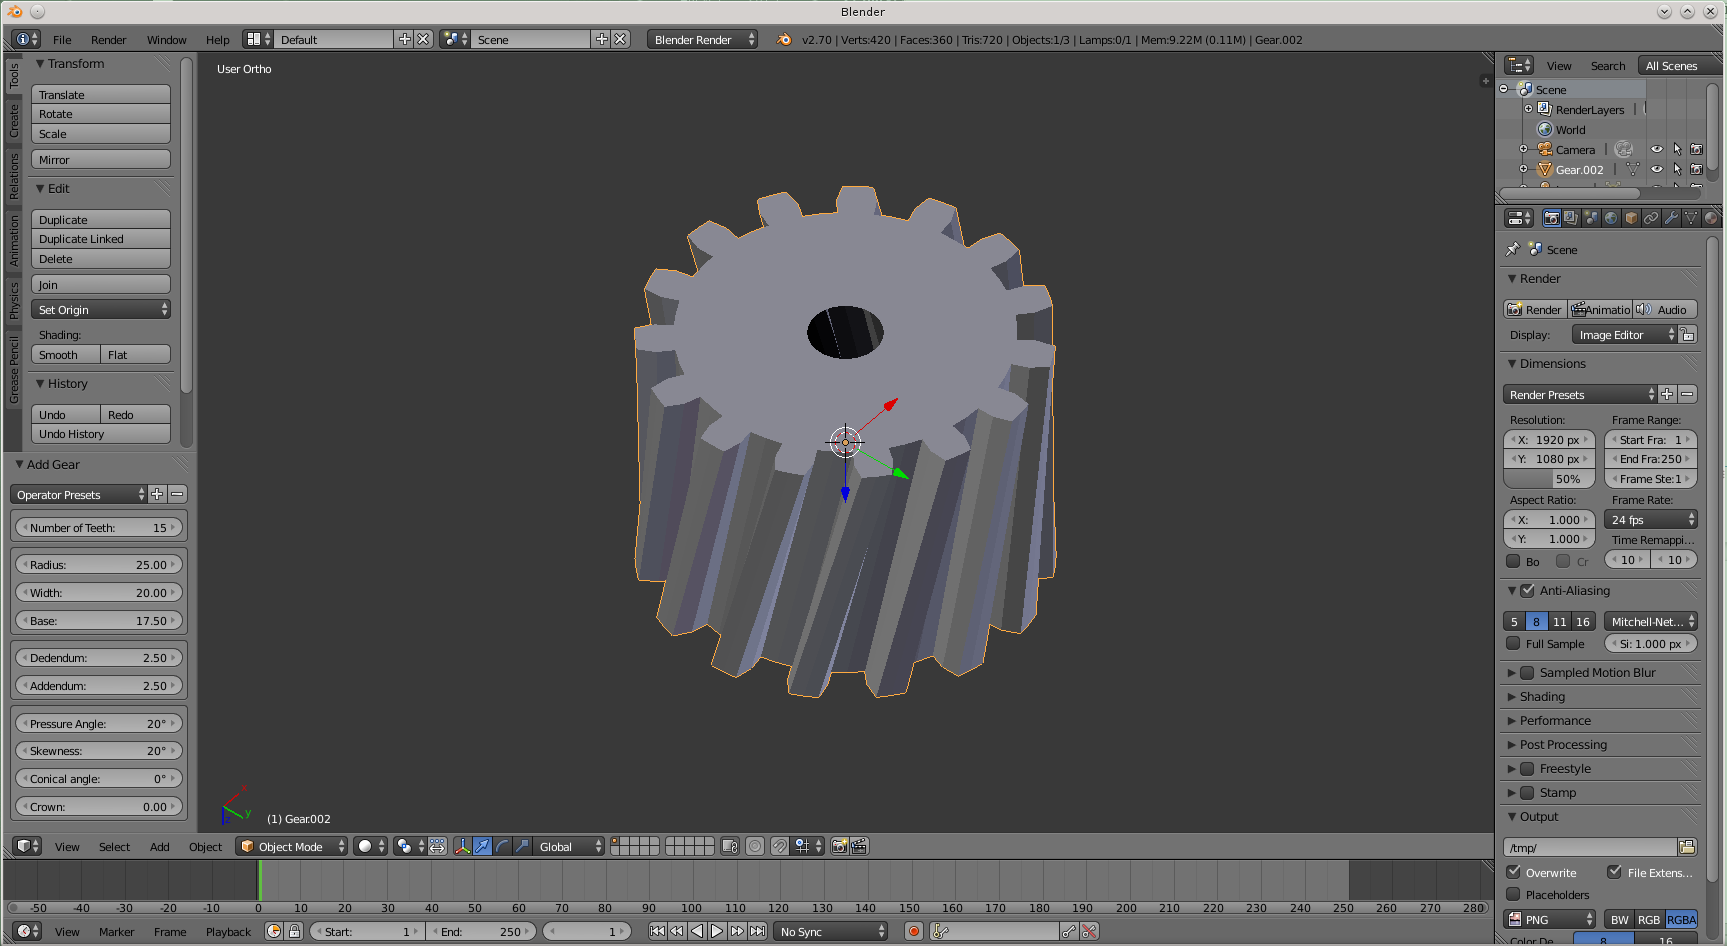The width and height of the screenshot is (1727, 946).
Task: Open the Global orientation dropdown
Action: (x=568, y=846)
